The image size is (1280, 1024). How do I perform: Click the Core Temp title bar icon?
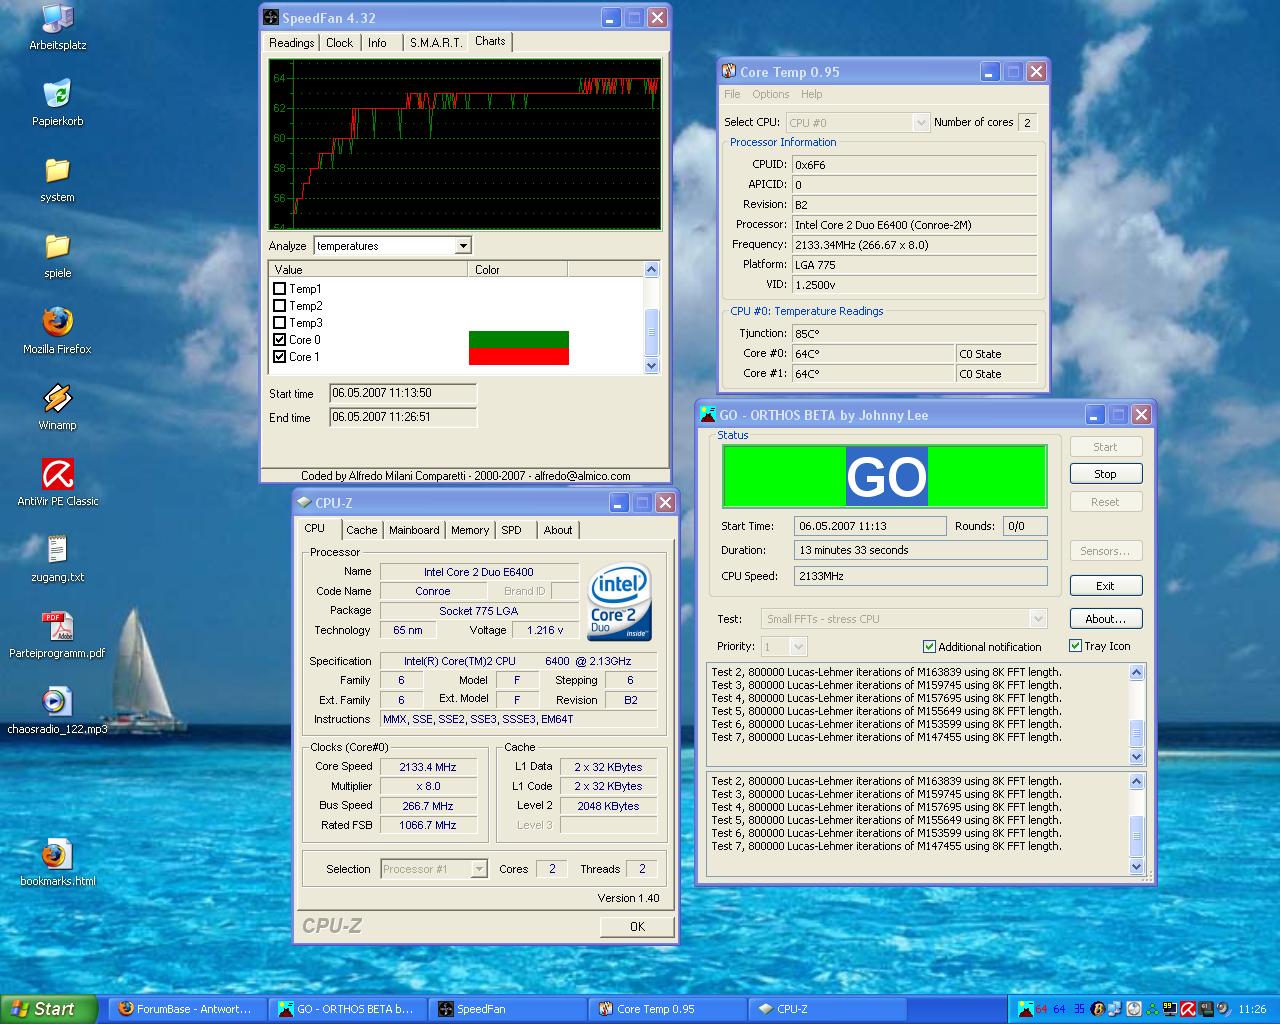[728, 72]
